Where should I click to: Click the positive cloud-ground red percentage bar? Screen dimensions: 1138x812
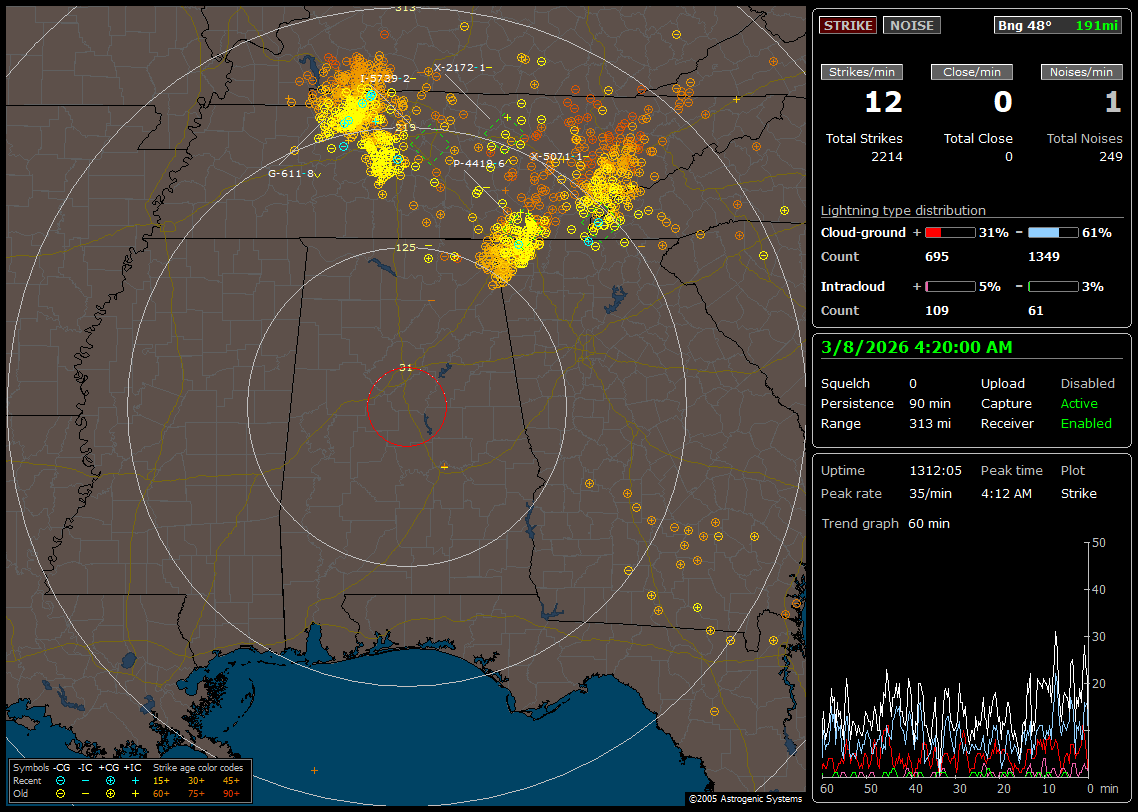(x=949, y=232)
